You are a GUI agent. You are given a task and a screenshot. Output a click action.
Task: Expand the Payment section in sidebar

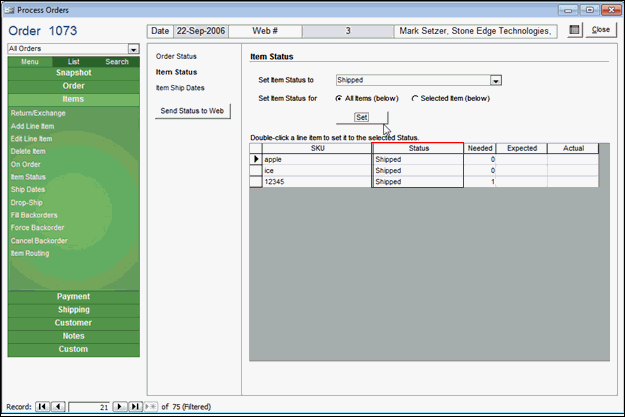pos(73,296)
